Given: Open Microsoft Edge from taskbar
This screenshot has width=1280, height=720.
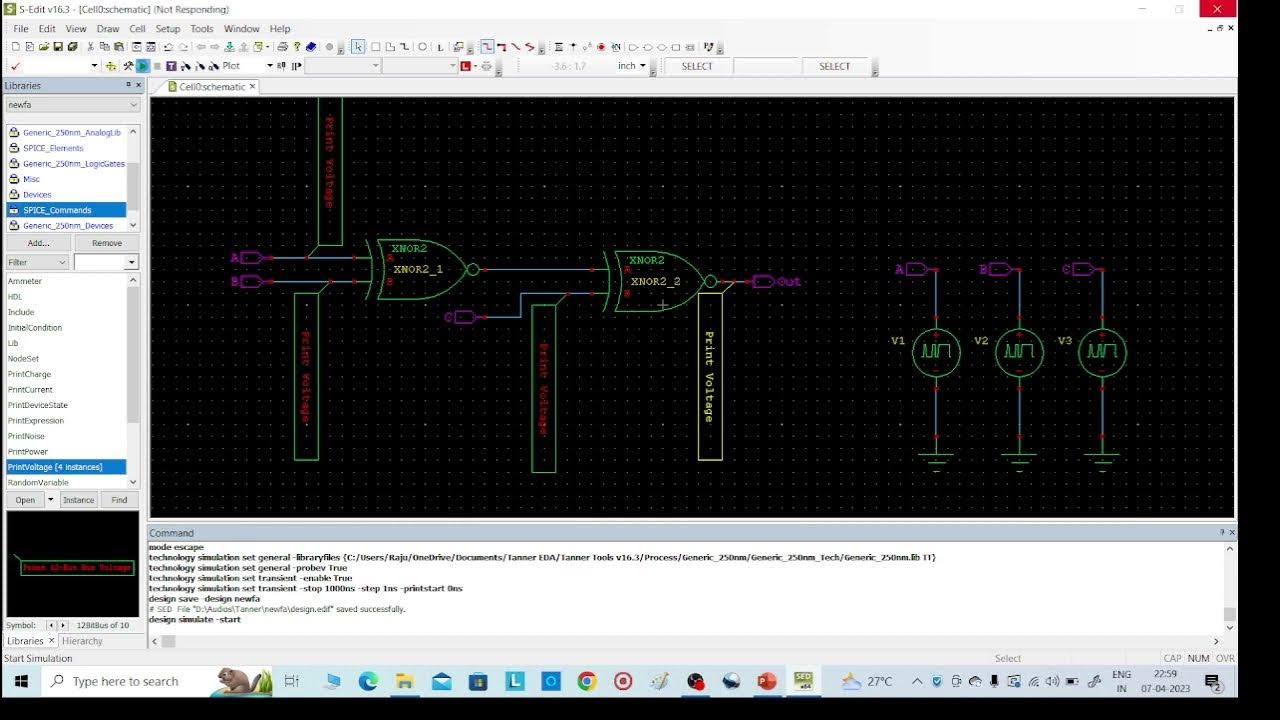Looking at the screenshot, I should pyautogui.click(x=368, y=681).
